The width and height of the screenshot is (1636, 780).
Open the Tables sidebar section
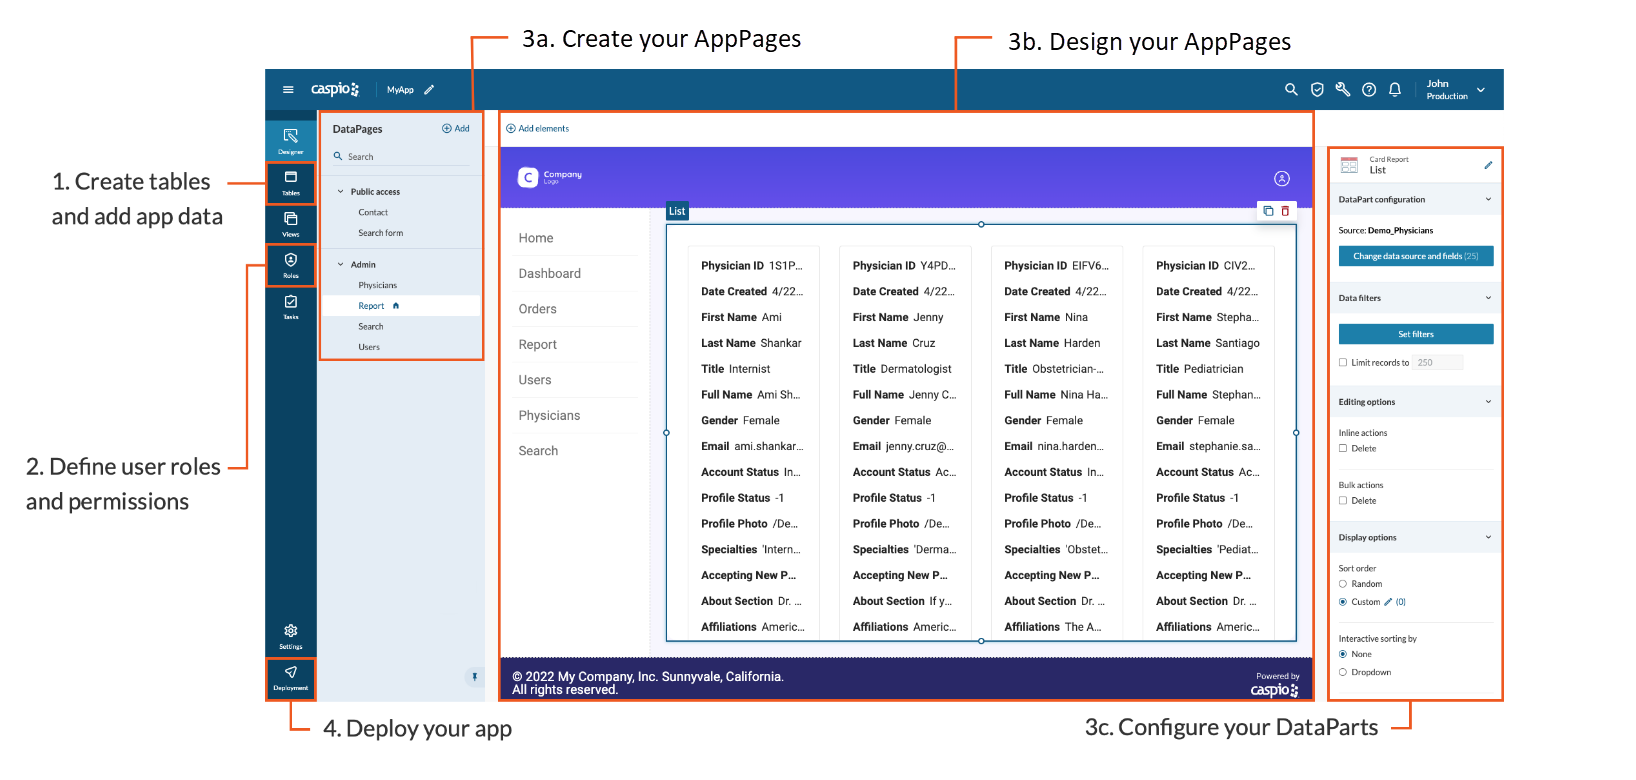click(x=291, y=183)
